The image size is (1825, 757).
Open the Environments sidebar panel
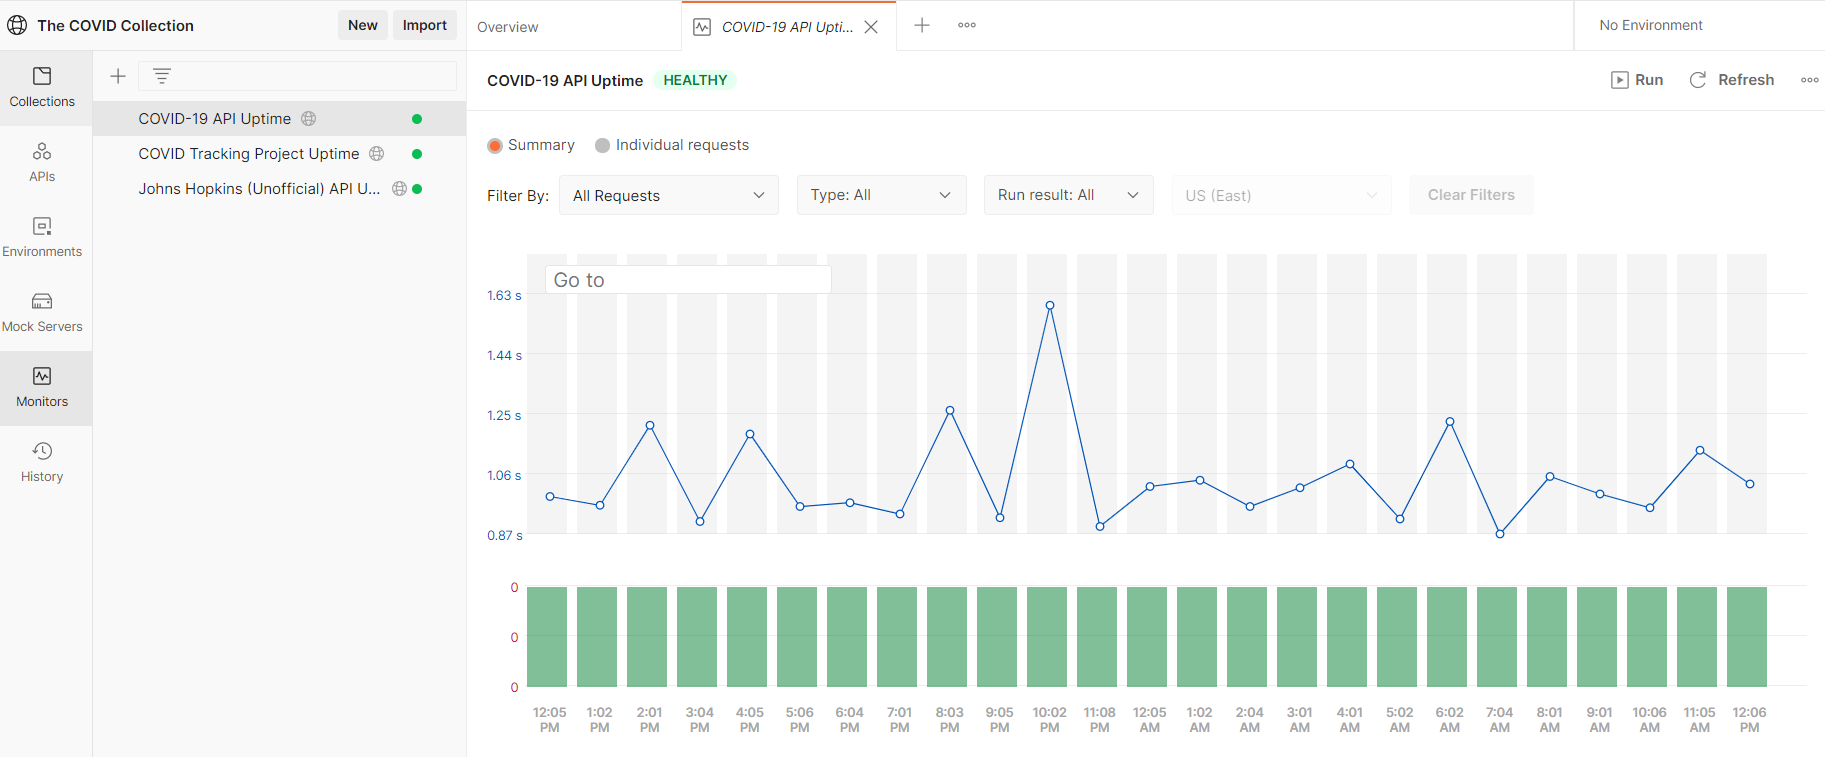42,238
